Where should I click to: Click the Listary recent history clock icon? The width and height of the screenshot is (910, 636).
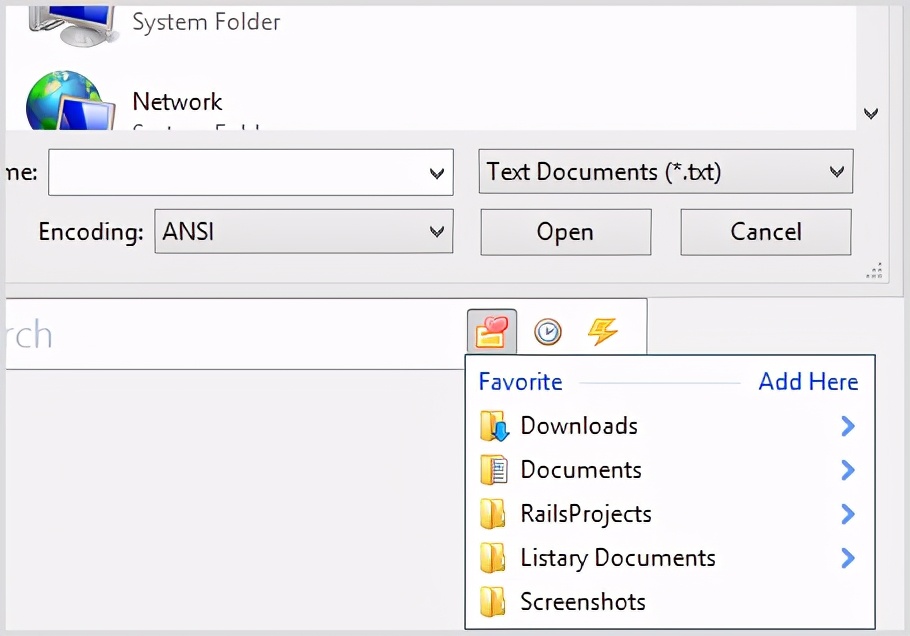(x=547, y=331)
